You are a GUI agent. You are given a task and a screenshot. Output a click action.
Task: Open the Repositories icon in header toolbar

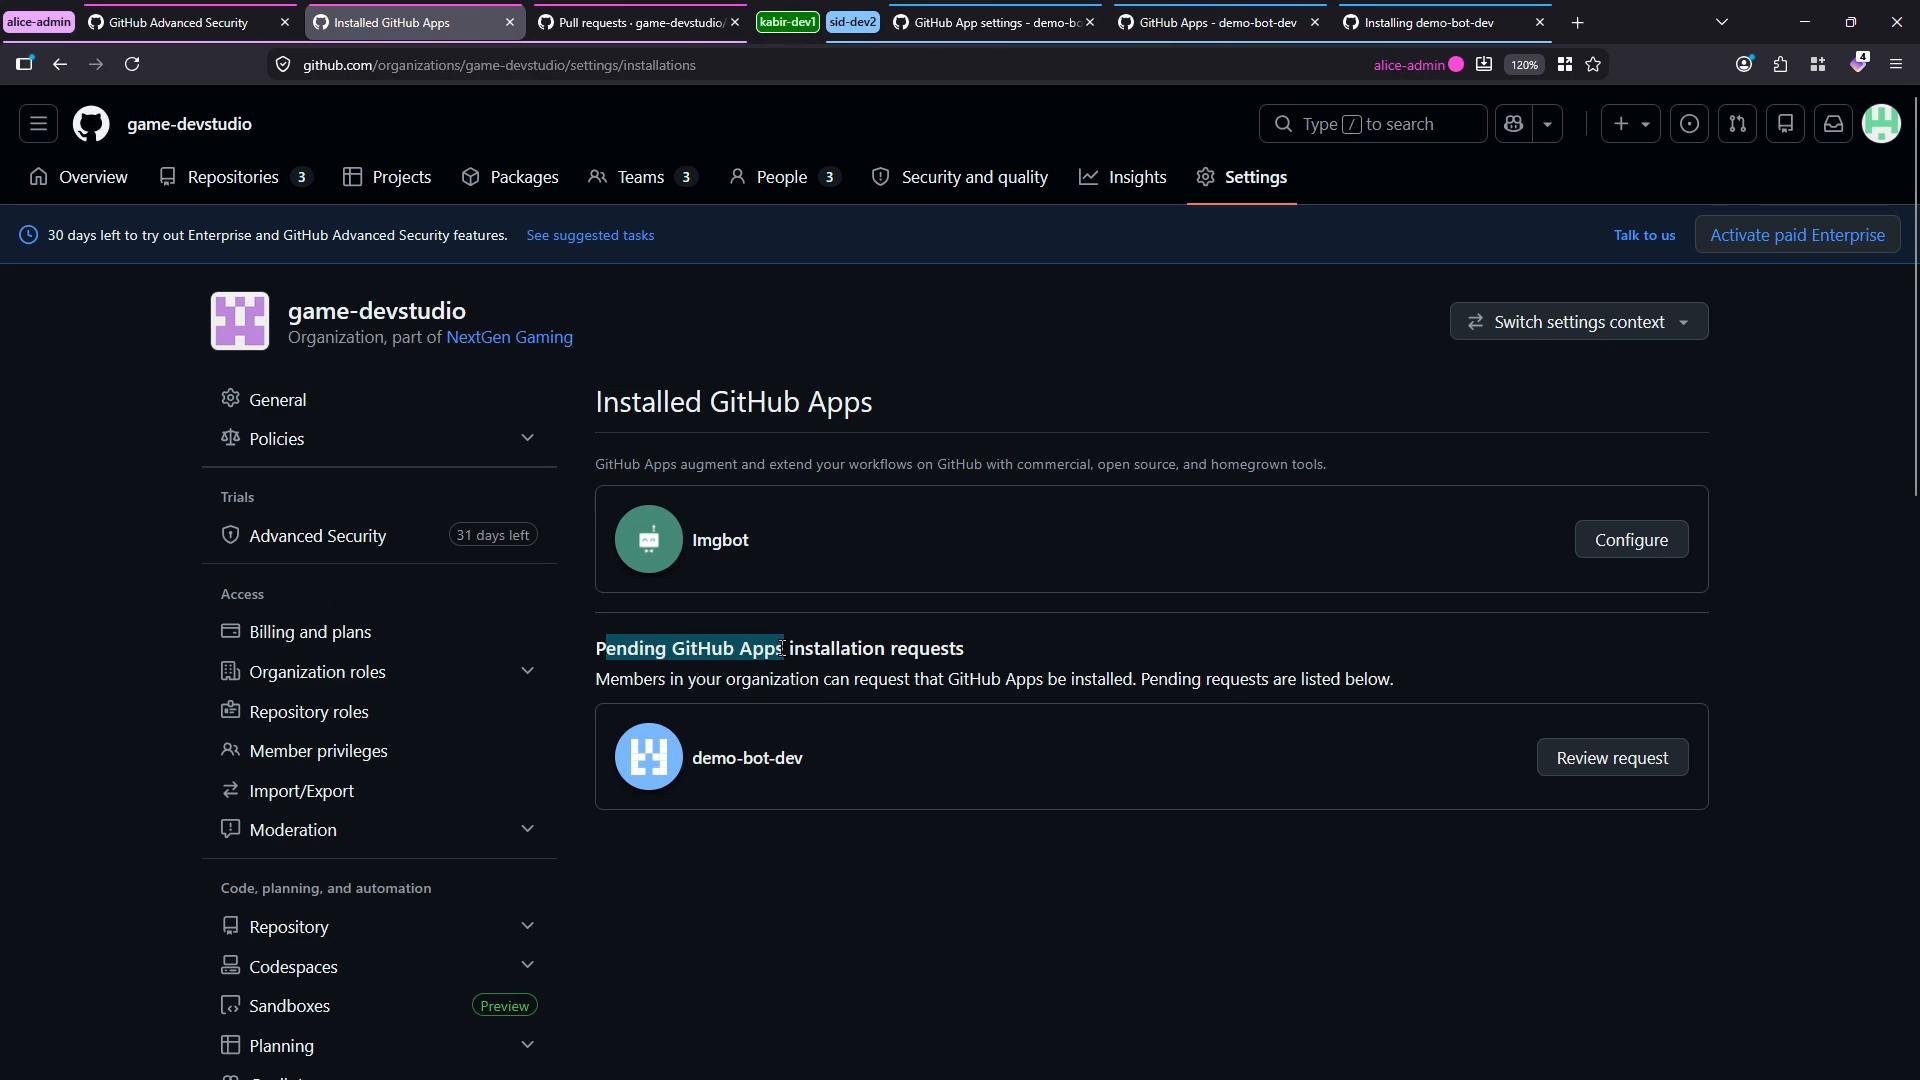click(x=1786, y=124)
